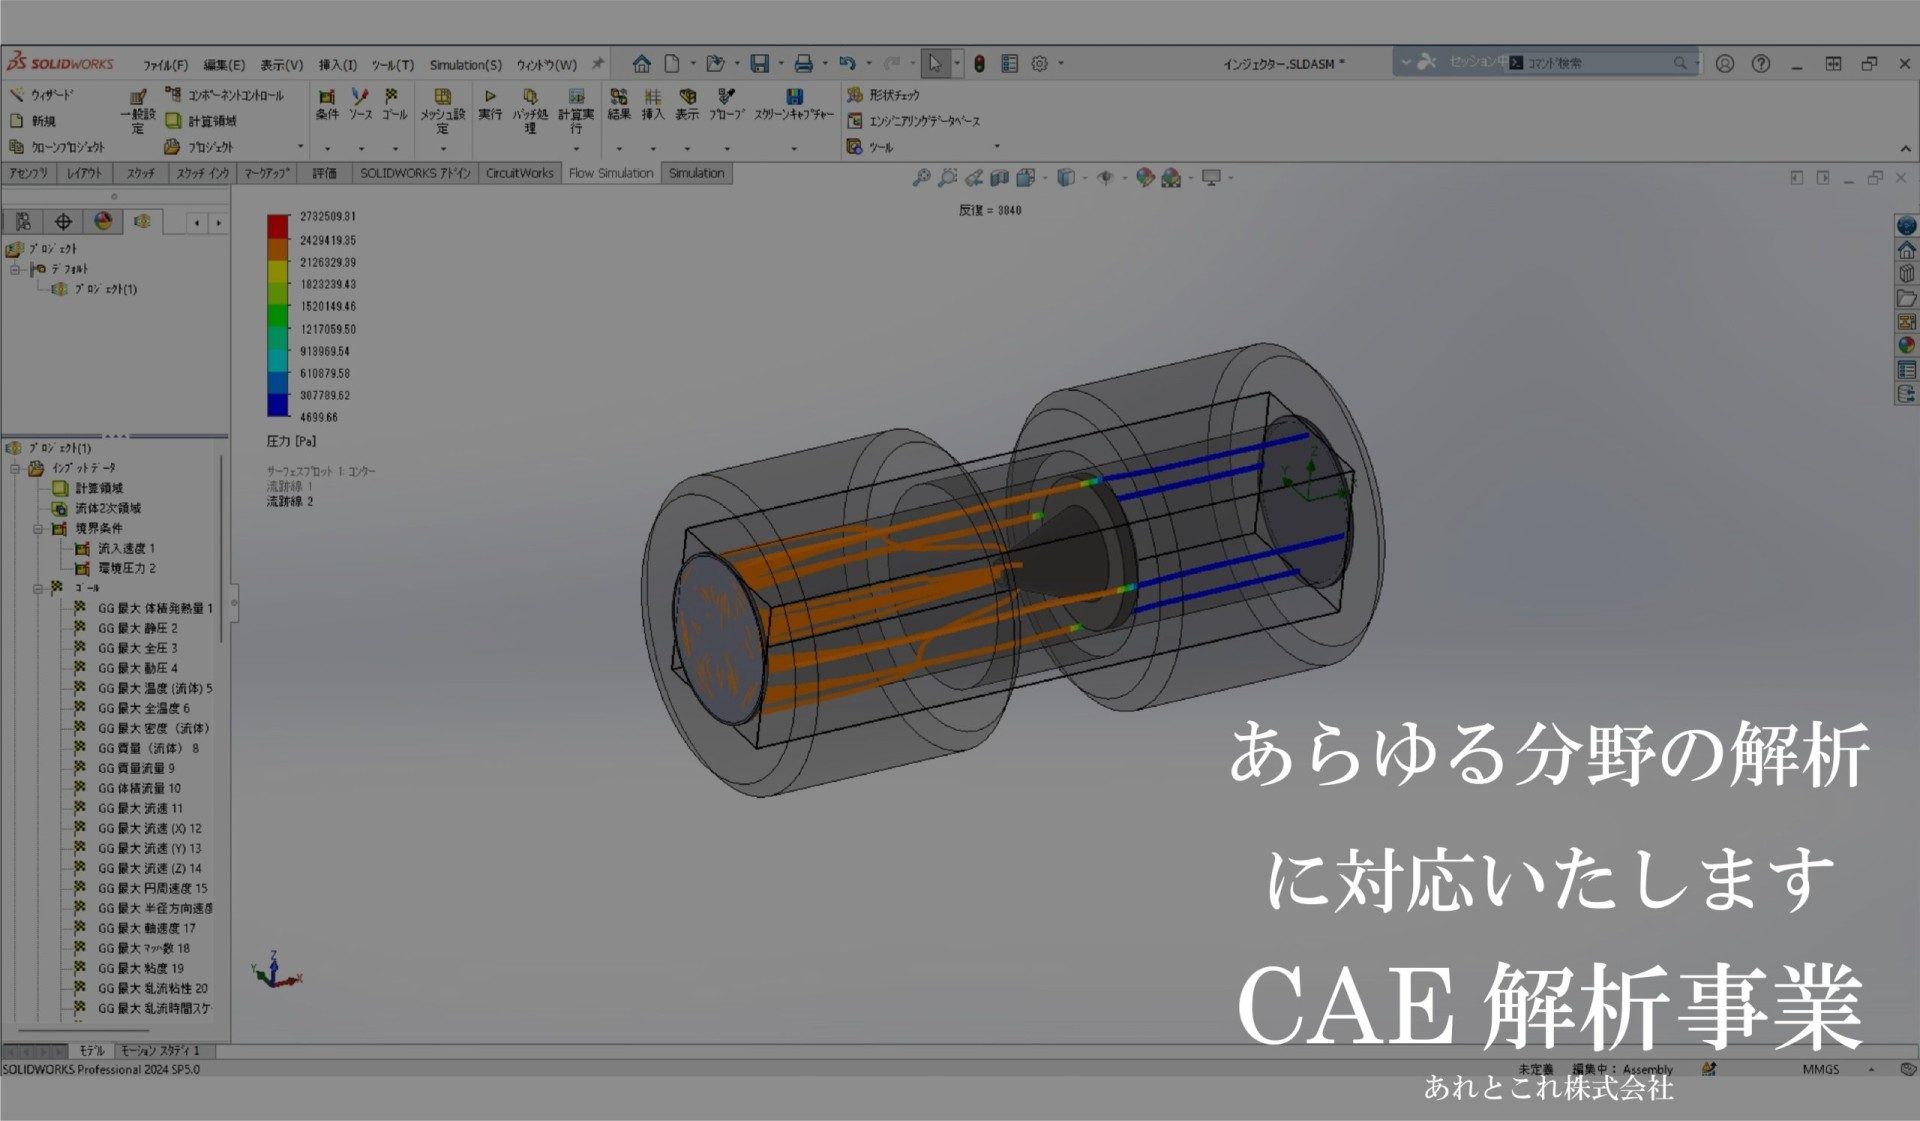Open the Edit Appearance color-ball icon

(1145, 178)
